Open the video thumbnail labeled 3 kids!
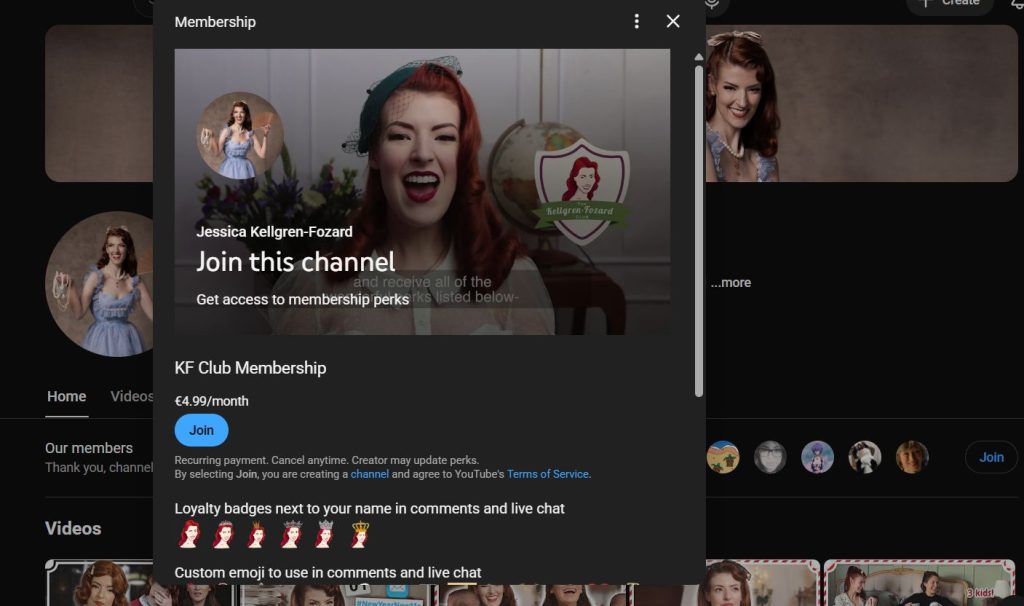Viewport: 1024px width, 606px height. (920, 582)
